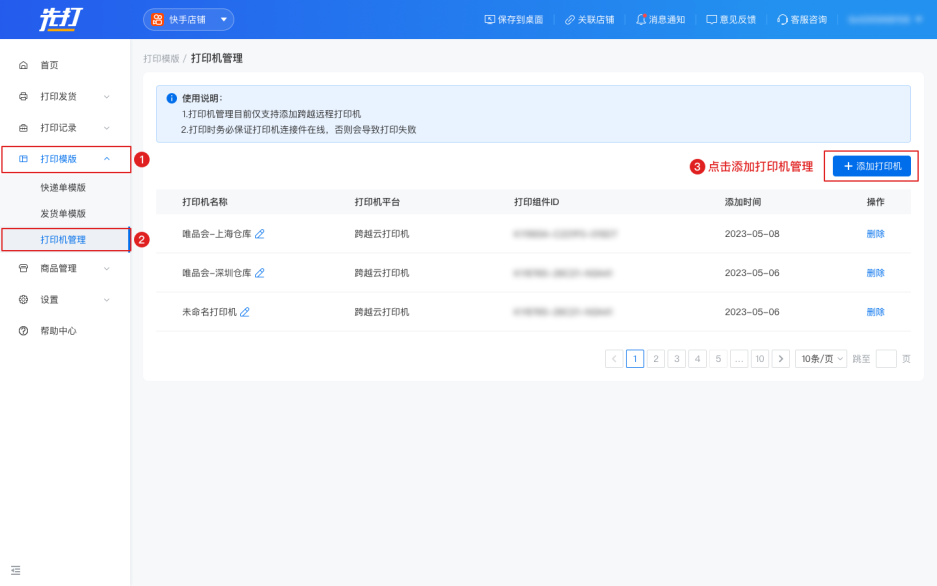Click the edit pencil beside 唯品会-深圳仓库
This screenshot has width=937, height=586.
click(260, 273)
